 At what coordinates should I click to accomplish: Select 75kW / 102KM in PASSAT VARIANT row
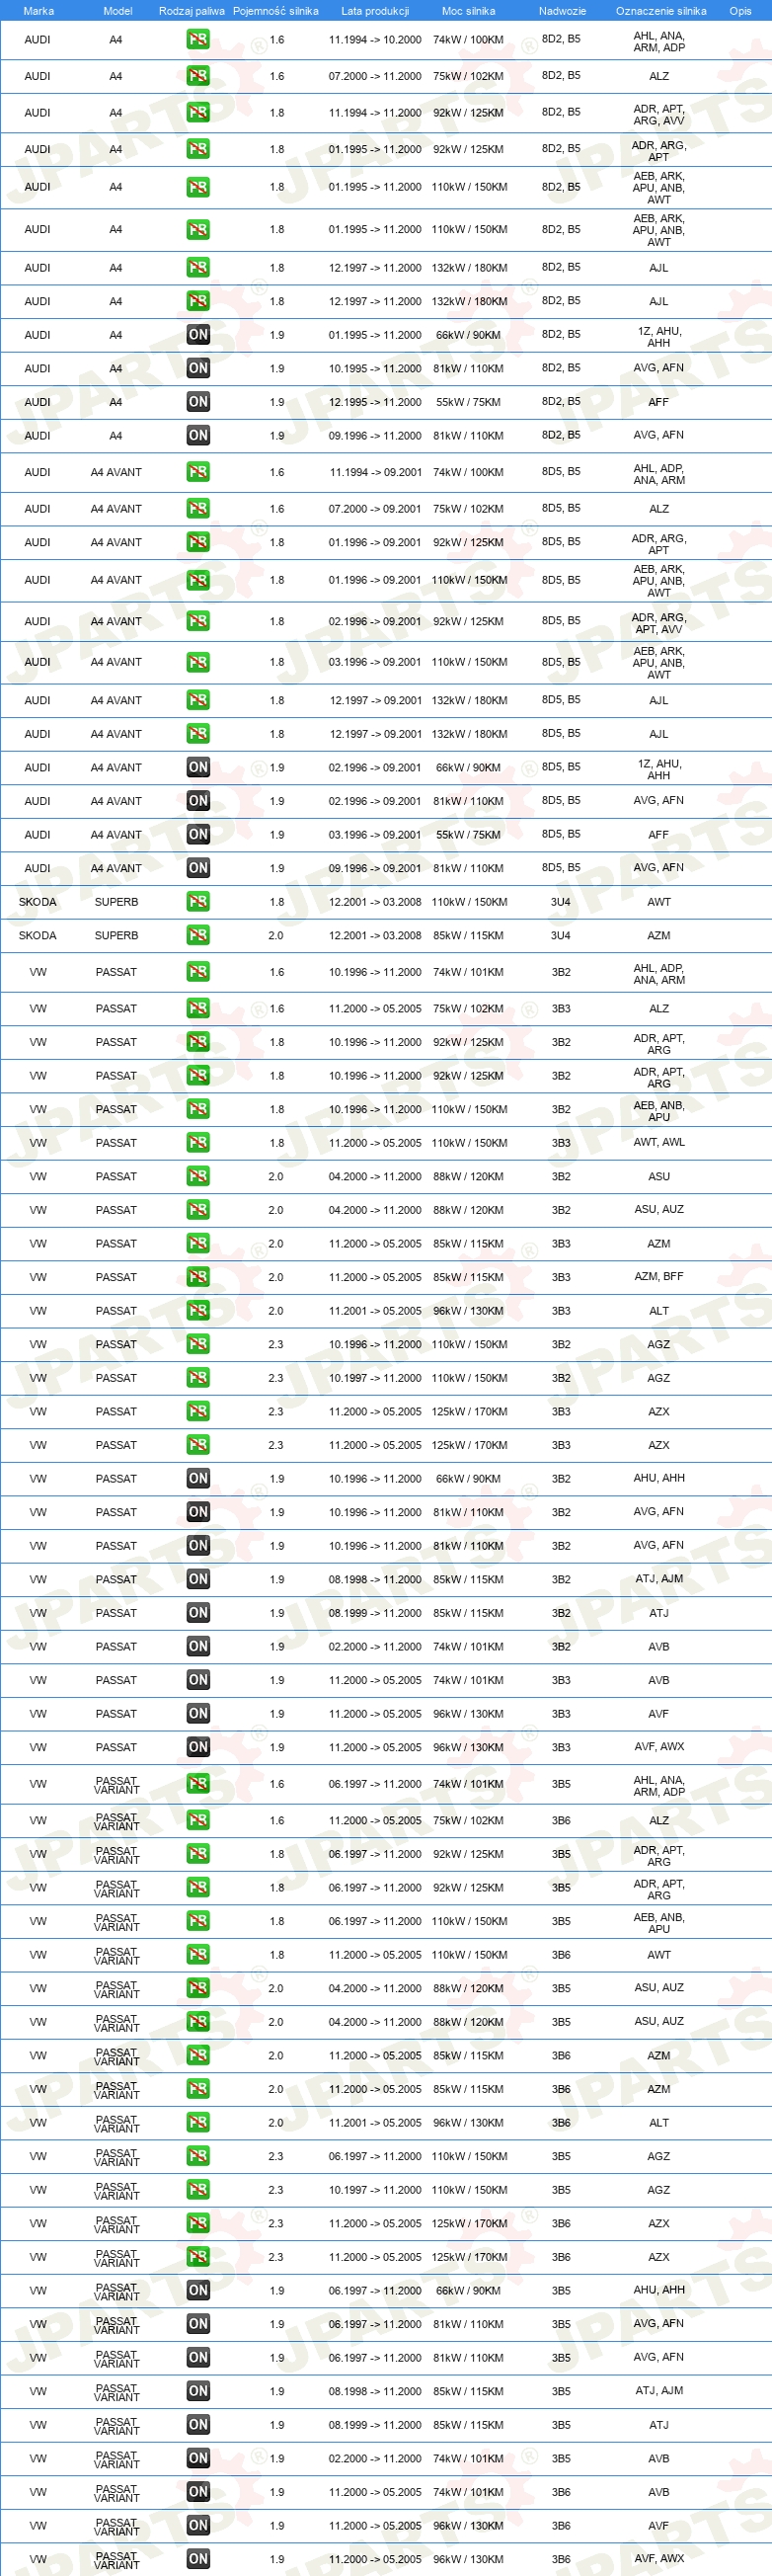point(469,1821)
